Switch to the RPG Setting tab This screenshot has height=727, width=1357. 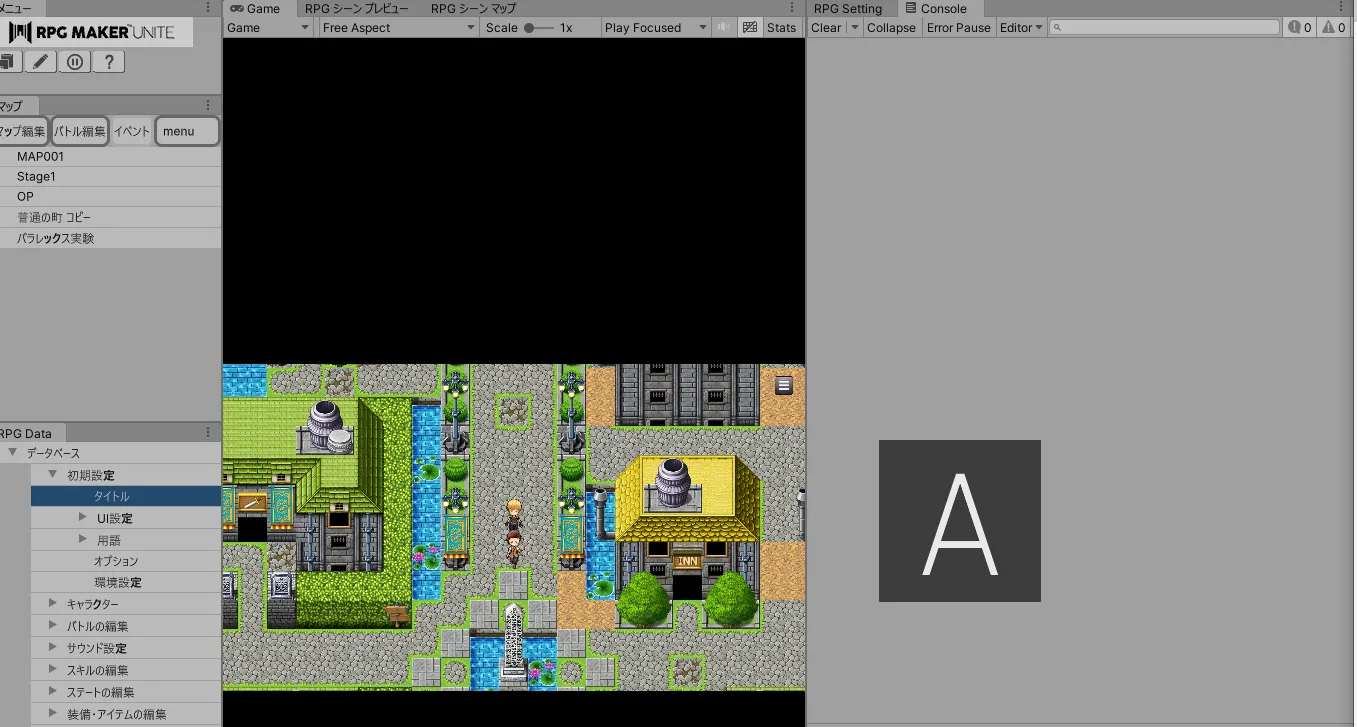pos(847,9)
